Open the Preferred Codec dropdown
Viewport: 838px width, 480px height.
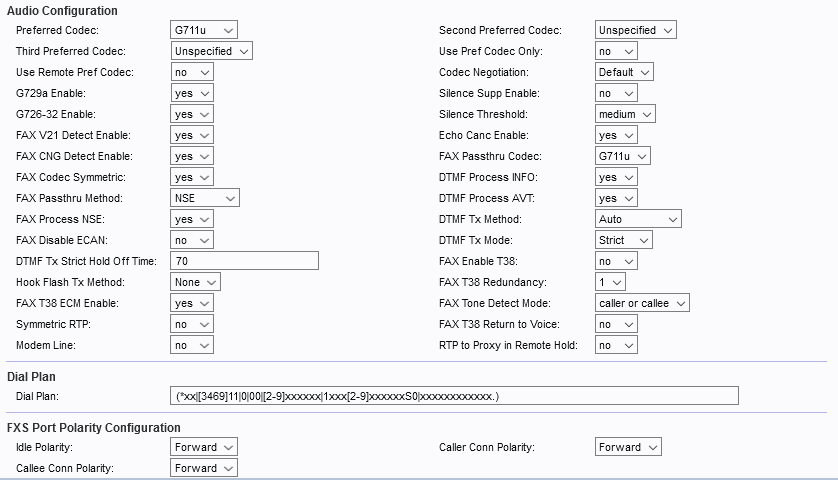coord(204,30)
